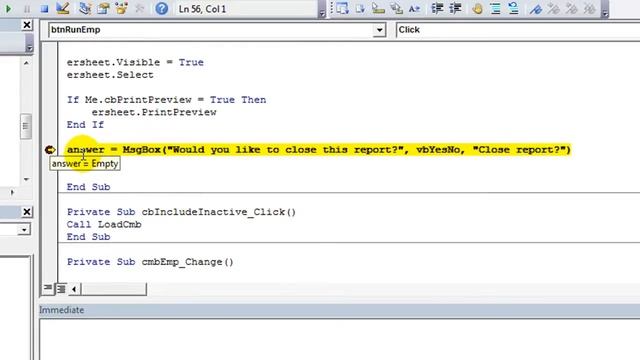Switch to Procedure View button

tap(48, 289)
